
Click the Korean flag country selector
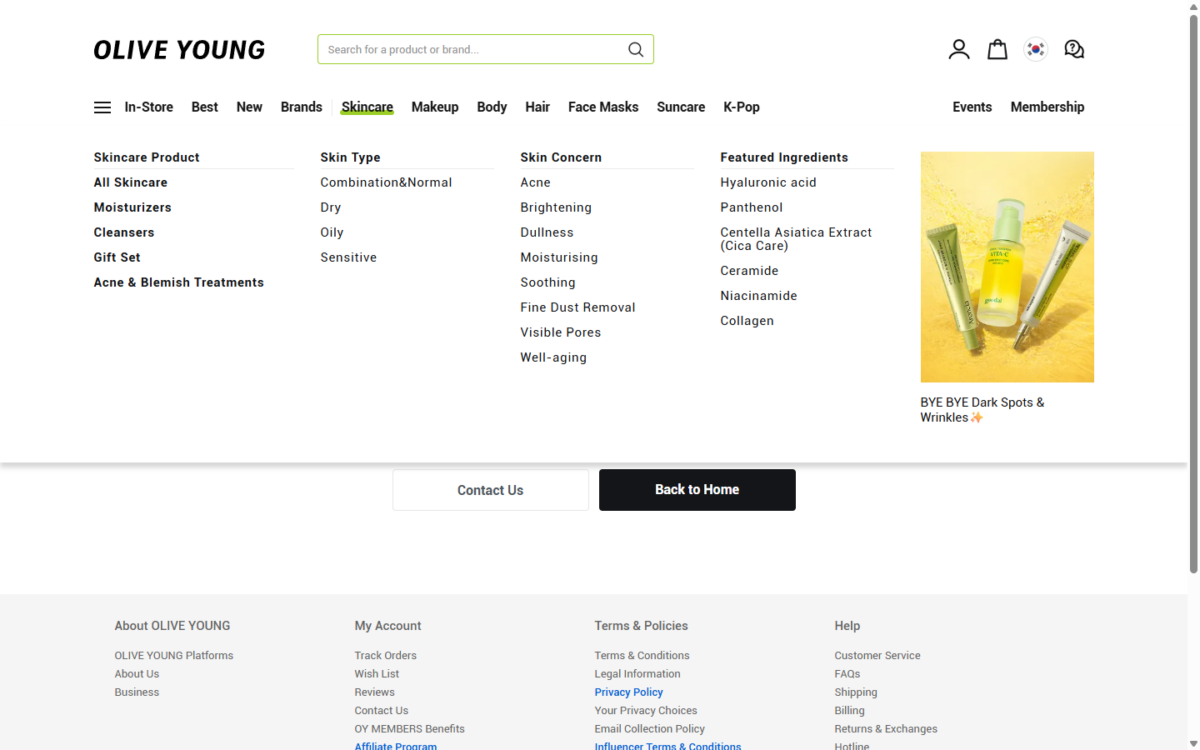1036,49
